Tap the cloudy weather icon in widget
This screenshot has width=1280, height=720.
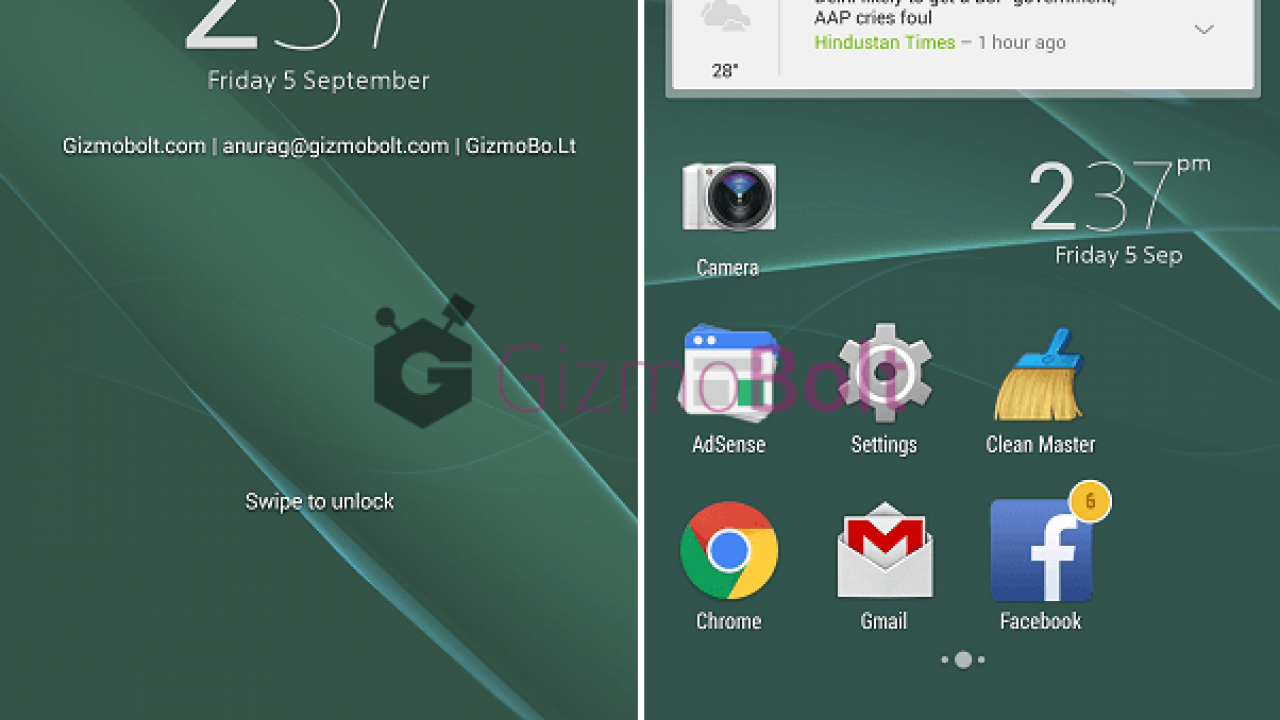[x=725, y=17]
